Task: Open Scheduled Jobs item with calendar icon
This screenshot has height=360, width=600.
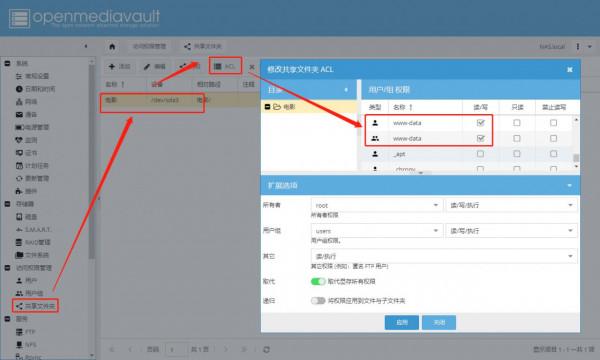Action: pyautogui.click(x=32, y=166)
